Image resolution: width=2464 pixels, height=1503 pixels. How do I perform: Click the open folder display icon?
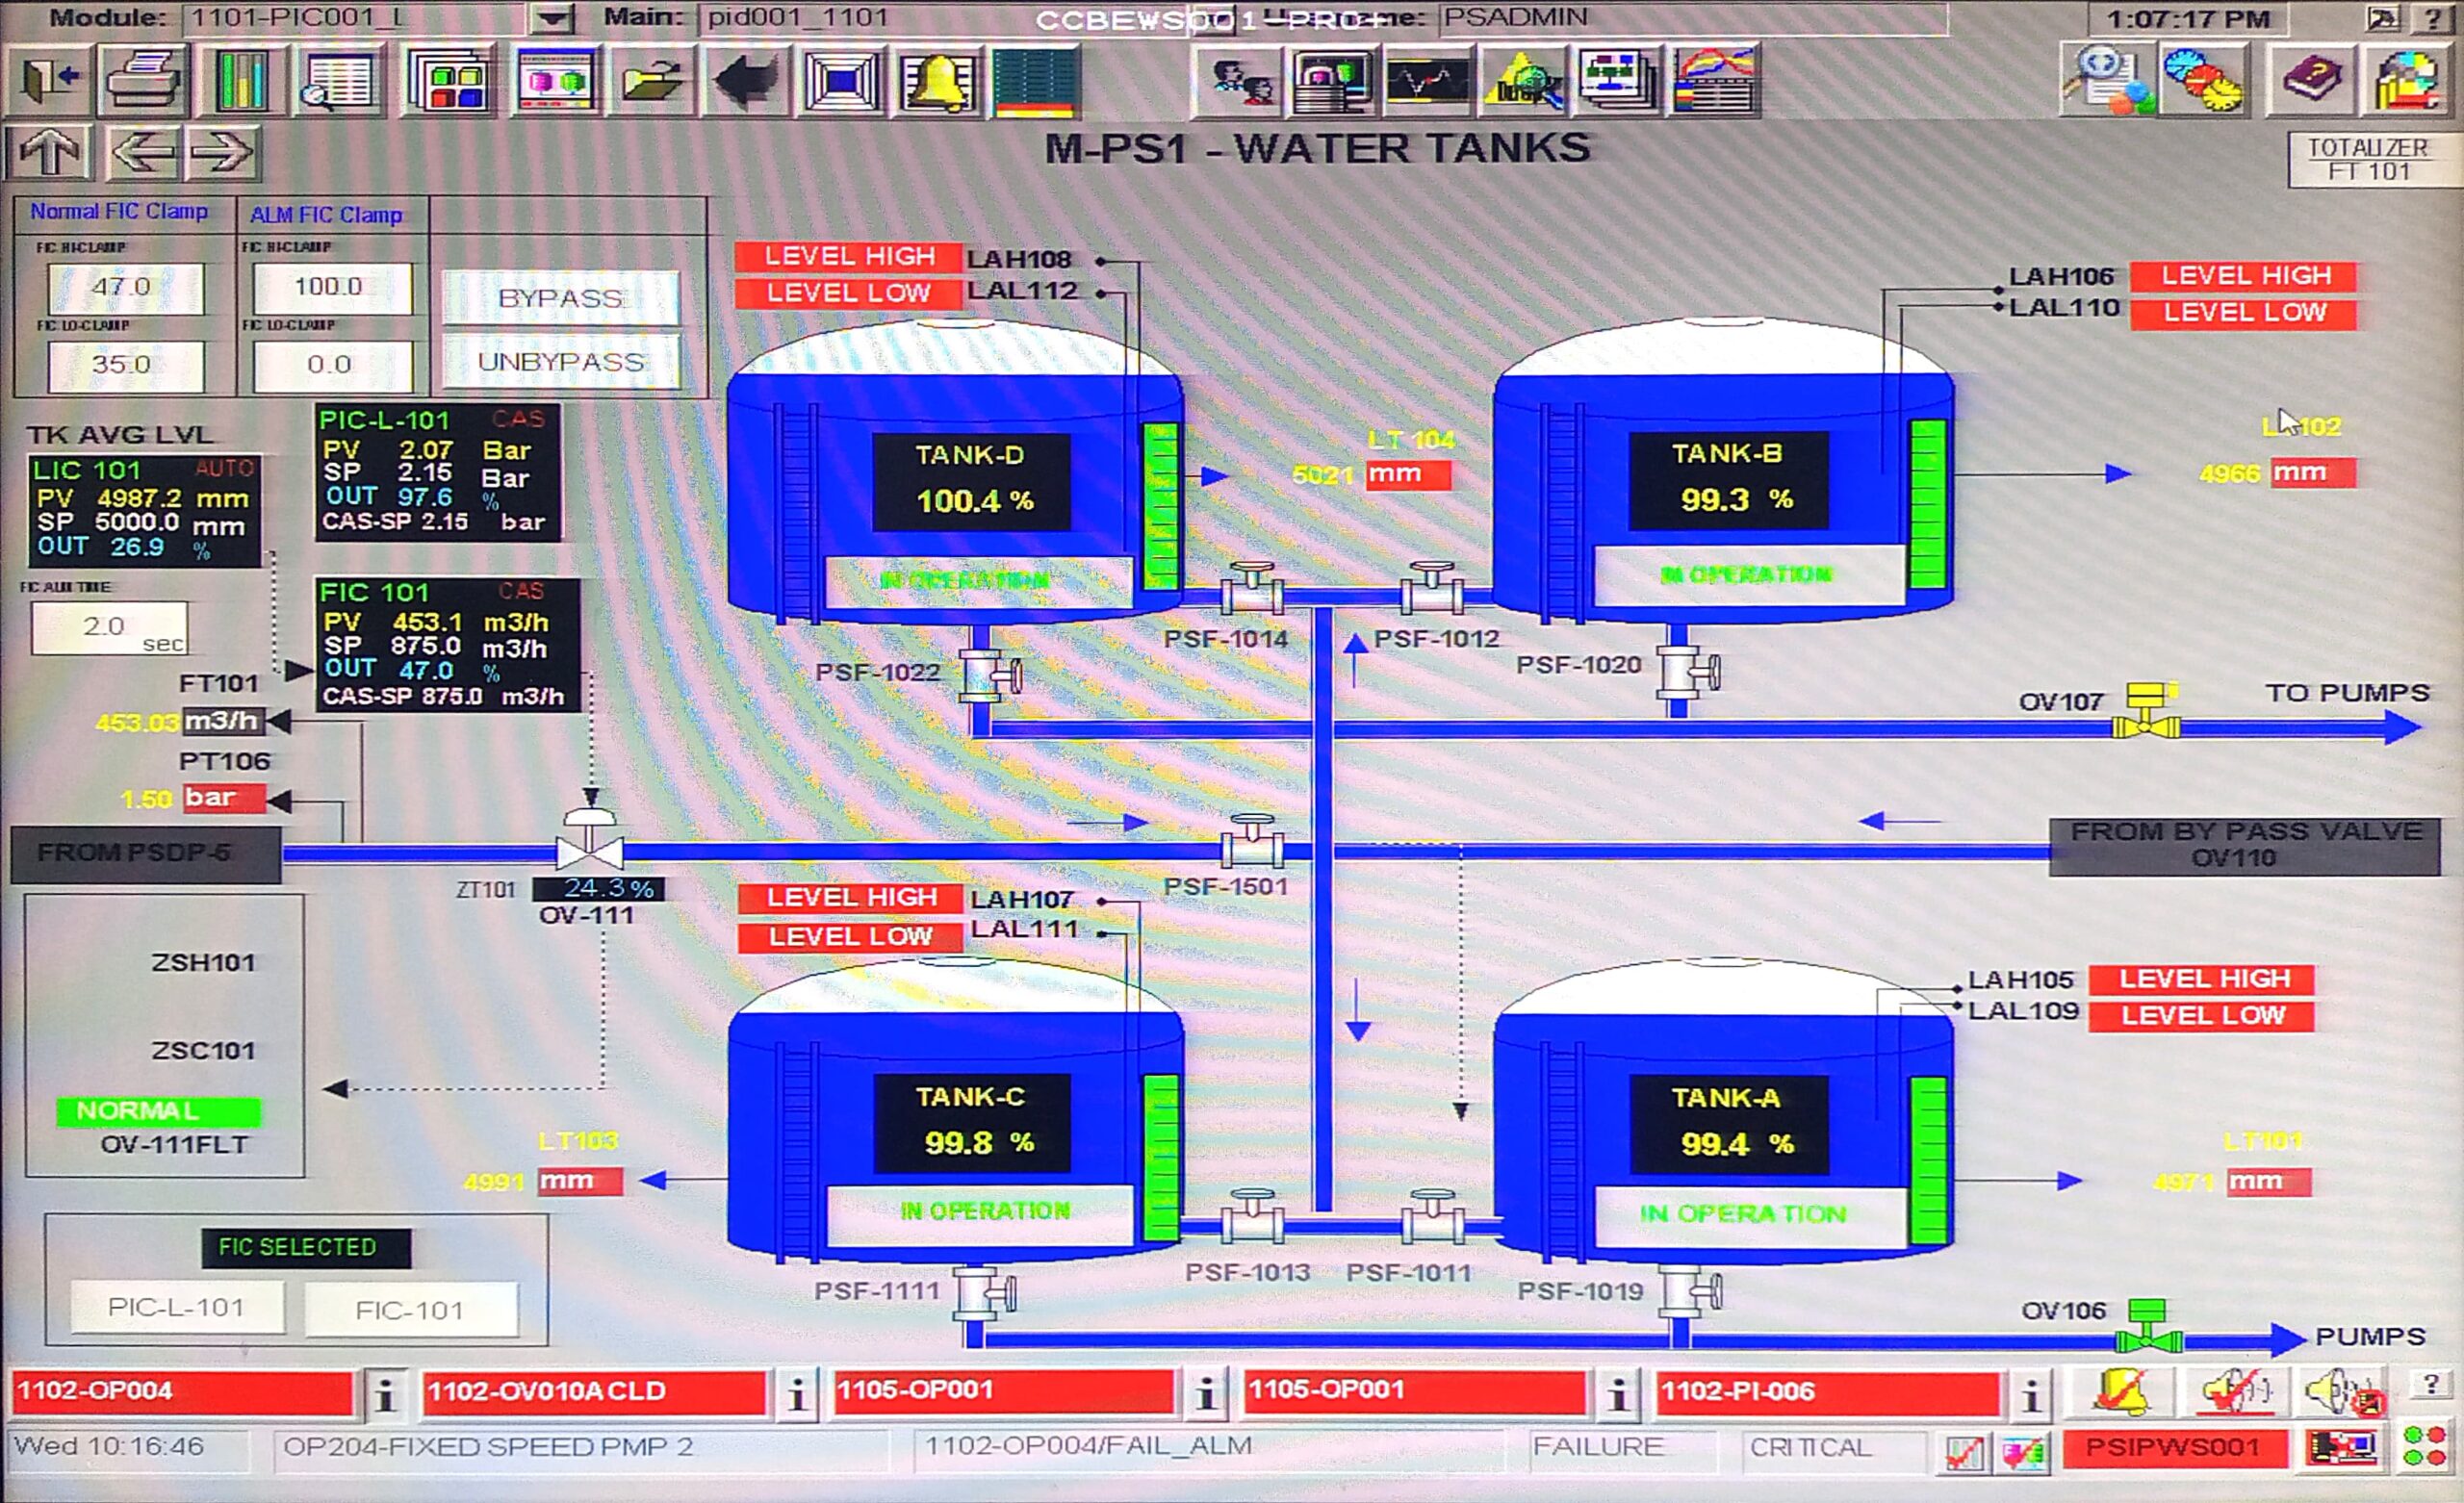pyautogui.click(x=651, y=80)
